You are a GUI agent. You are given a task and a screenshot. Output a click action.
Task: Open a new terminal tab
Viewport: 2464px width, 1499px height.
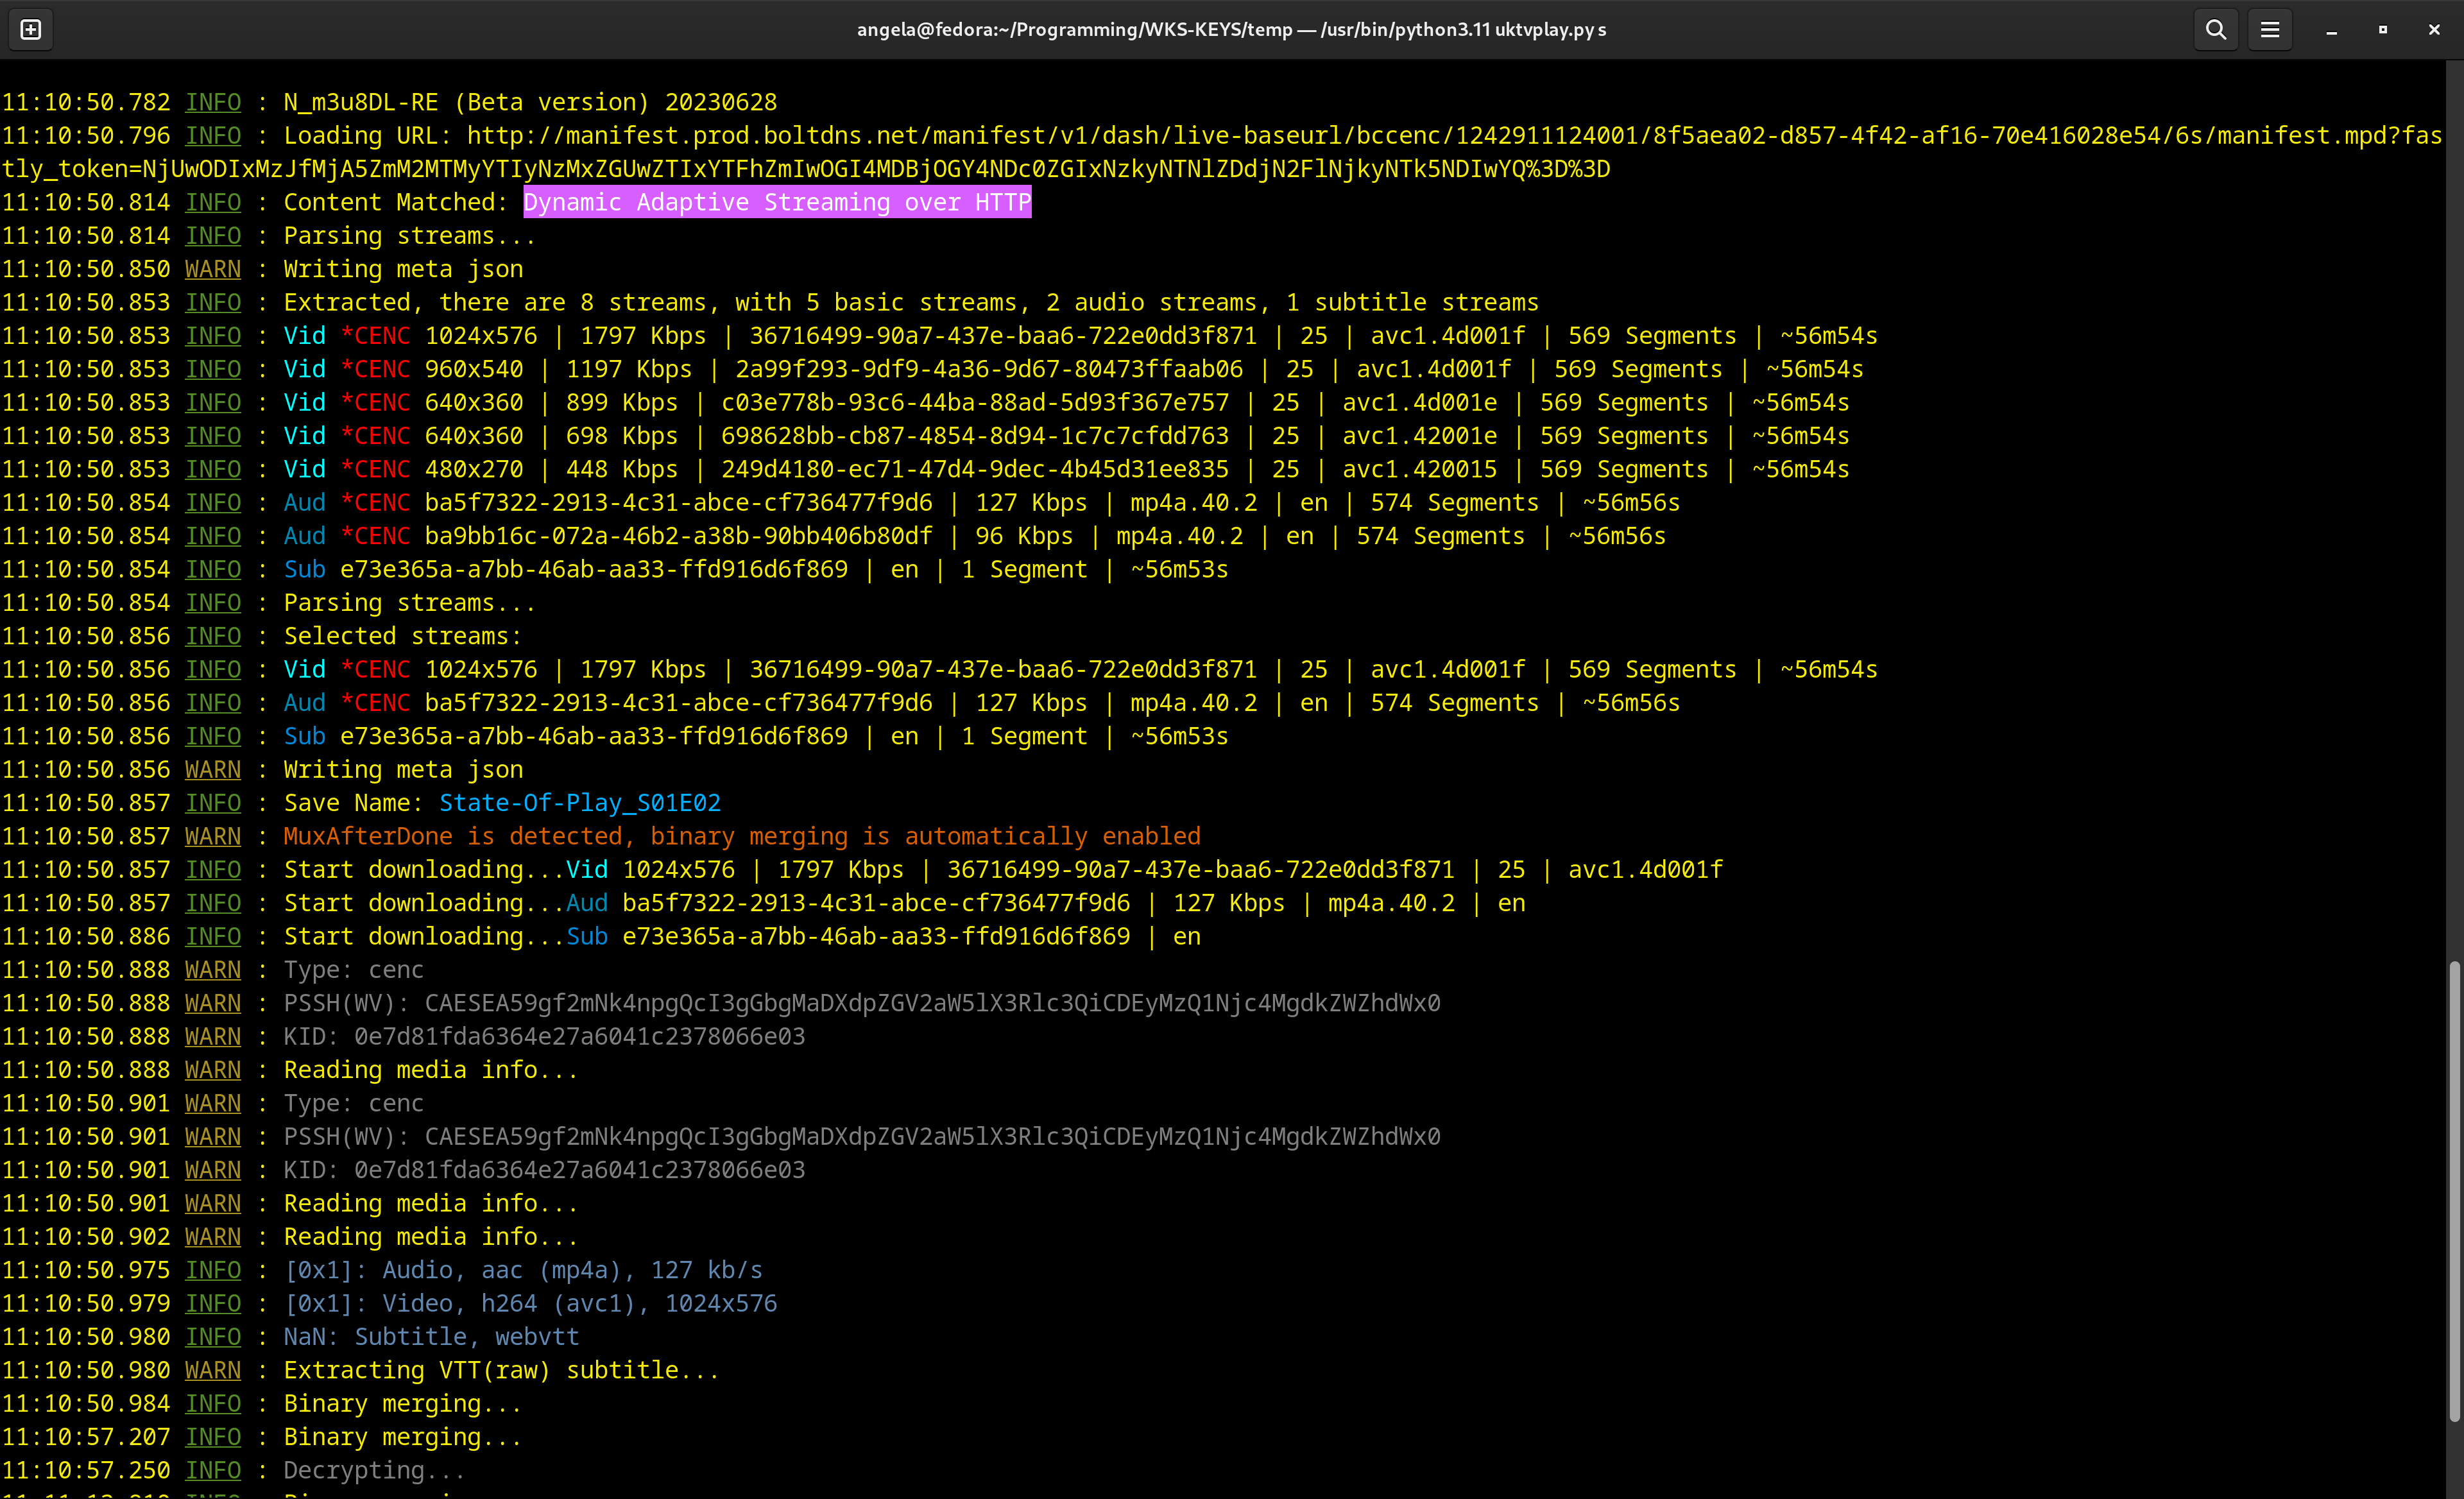(31, 30)
